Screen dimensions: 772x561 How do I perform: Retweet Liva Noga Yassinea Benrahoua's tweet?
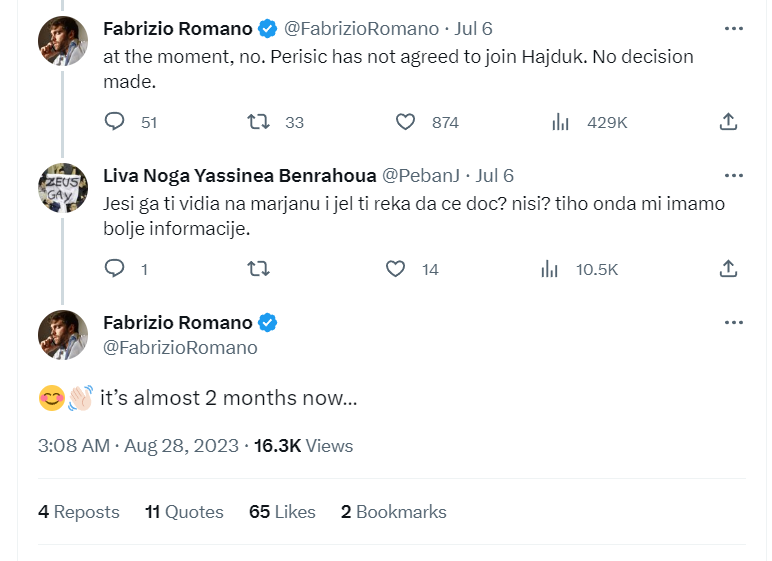click(259, 269)
